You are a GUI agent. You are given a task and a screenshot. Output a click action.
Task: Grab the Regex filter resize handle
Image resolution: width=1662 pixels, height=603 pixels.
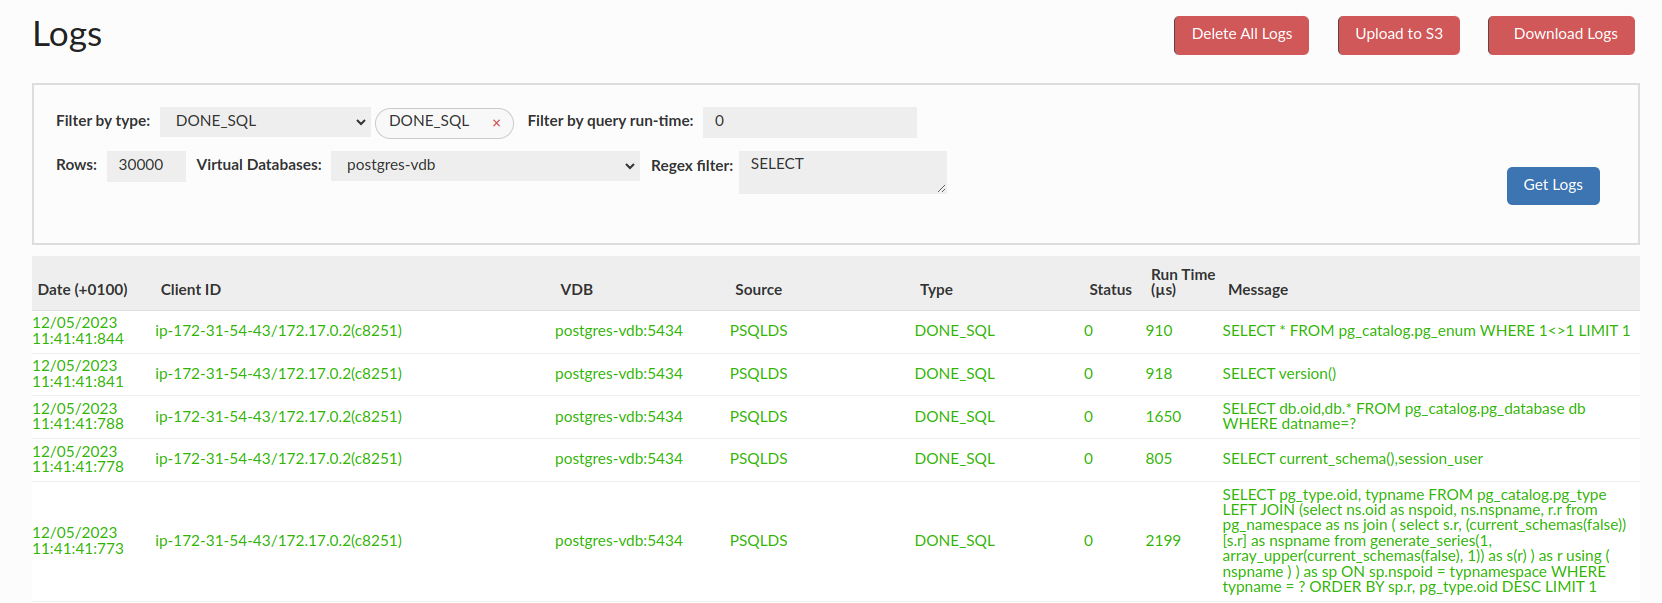[941, 188]
